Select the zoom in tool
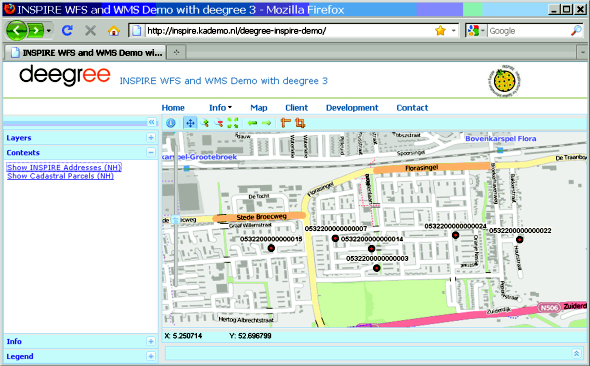The image size is (590, 366). [x=205, y=123]
